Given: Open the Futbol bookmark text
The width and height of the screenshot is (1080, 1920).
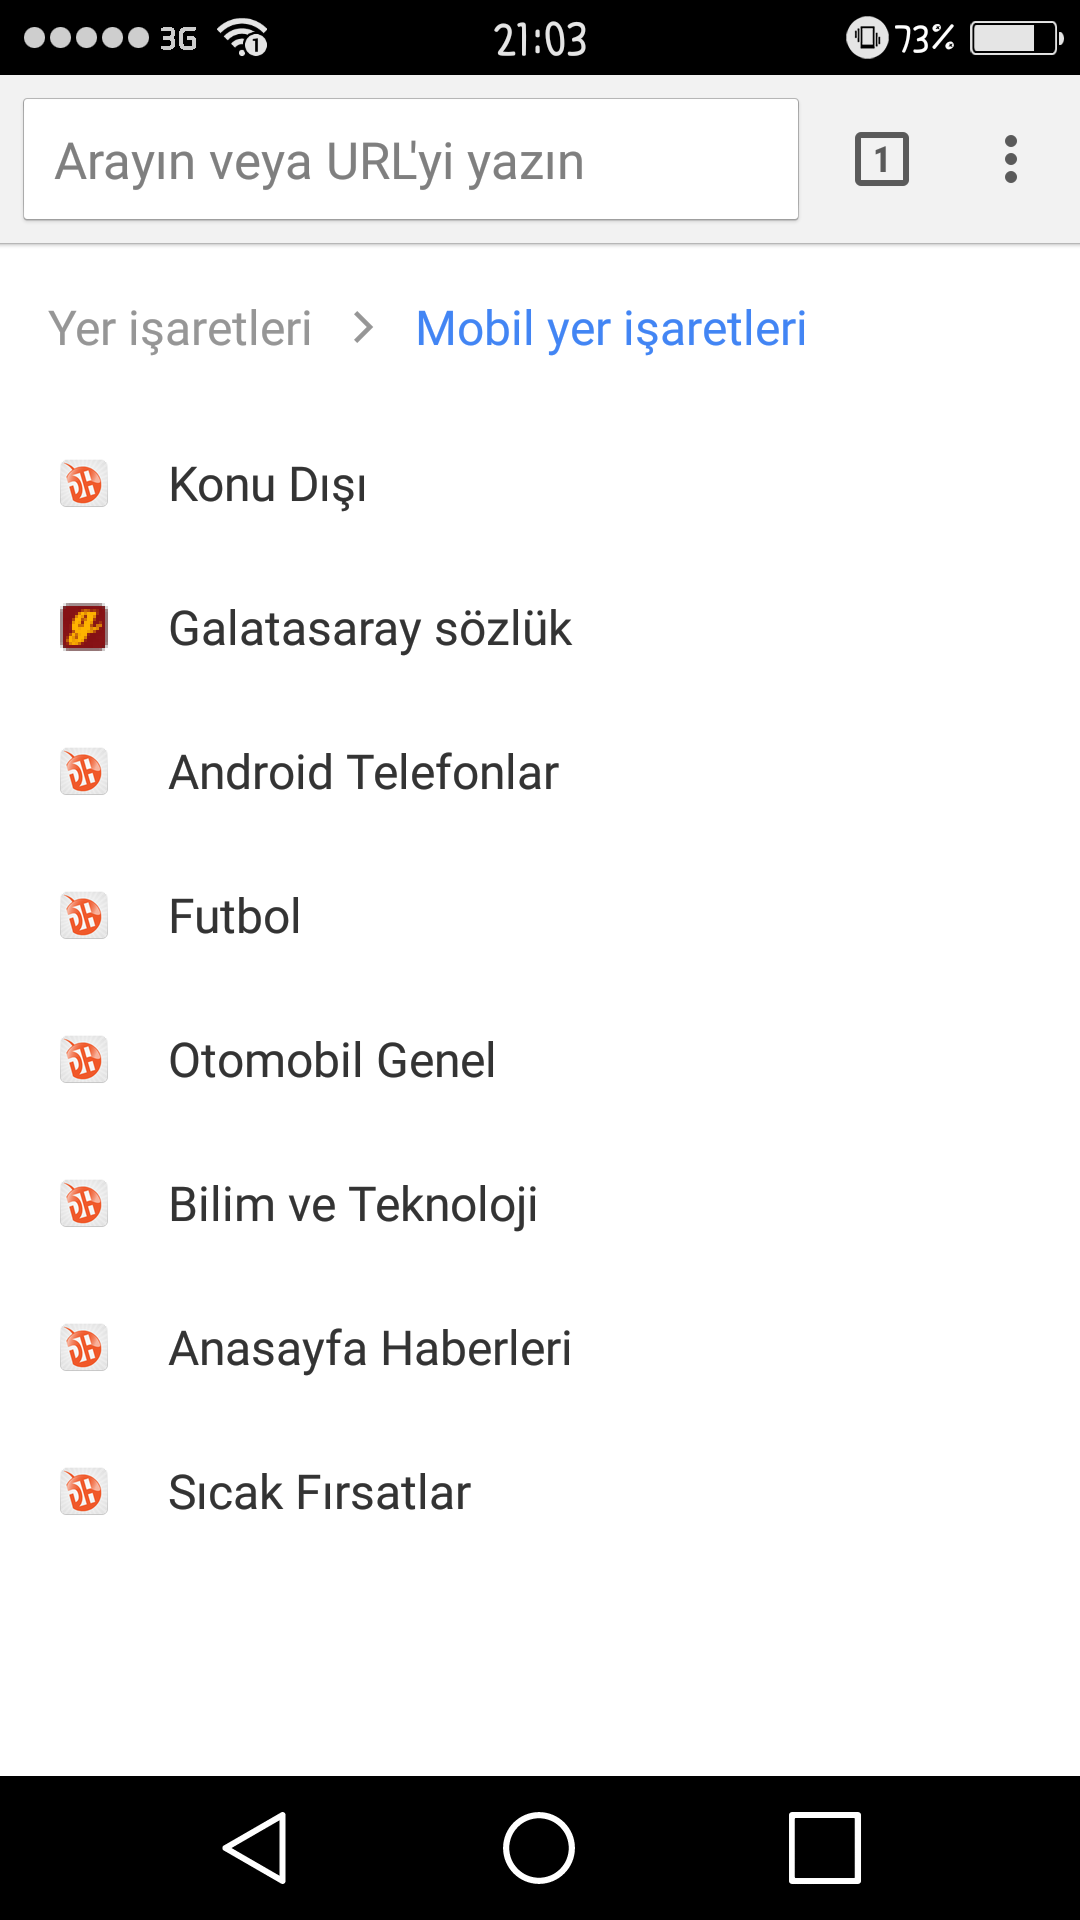Looking at the screenshot, I should (x=235, y=916).
